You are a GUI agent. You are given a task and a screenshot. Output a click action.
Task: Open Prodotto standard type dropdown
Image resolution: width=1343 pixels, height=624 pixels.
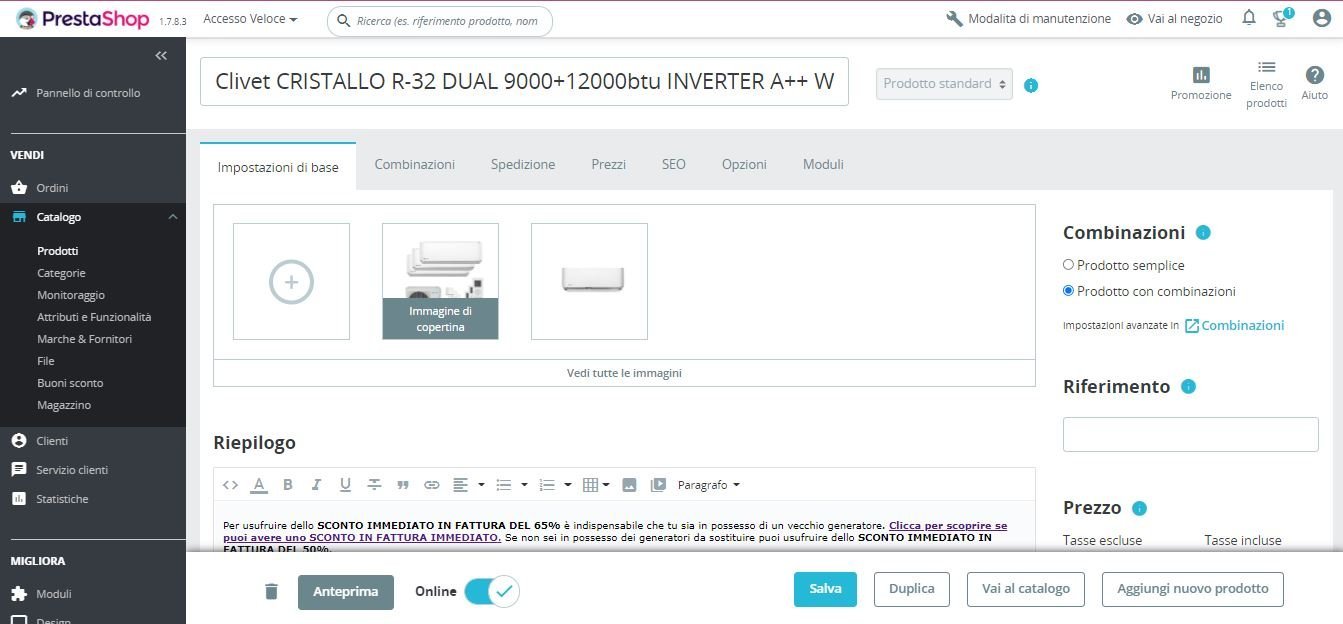point(944,84)
